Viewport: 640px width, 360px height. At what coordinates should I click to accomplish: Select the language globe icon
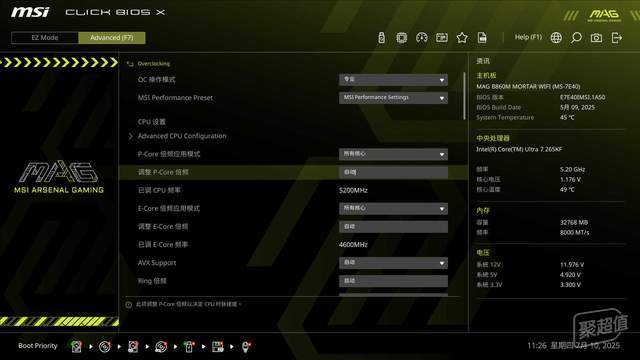(556, 38)
